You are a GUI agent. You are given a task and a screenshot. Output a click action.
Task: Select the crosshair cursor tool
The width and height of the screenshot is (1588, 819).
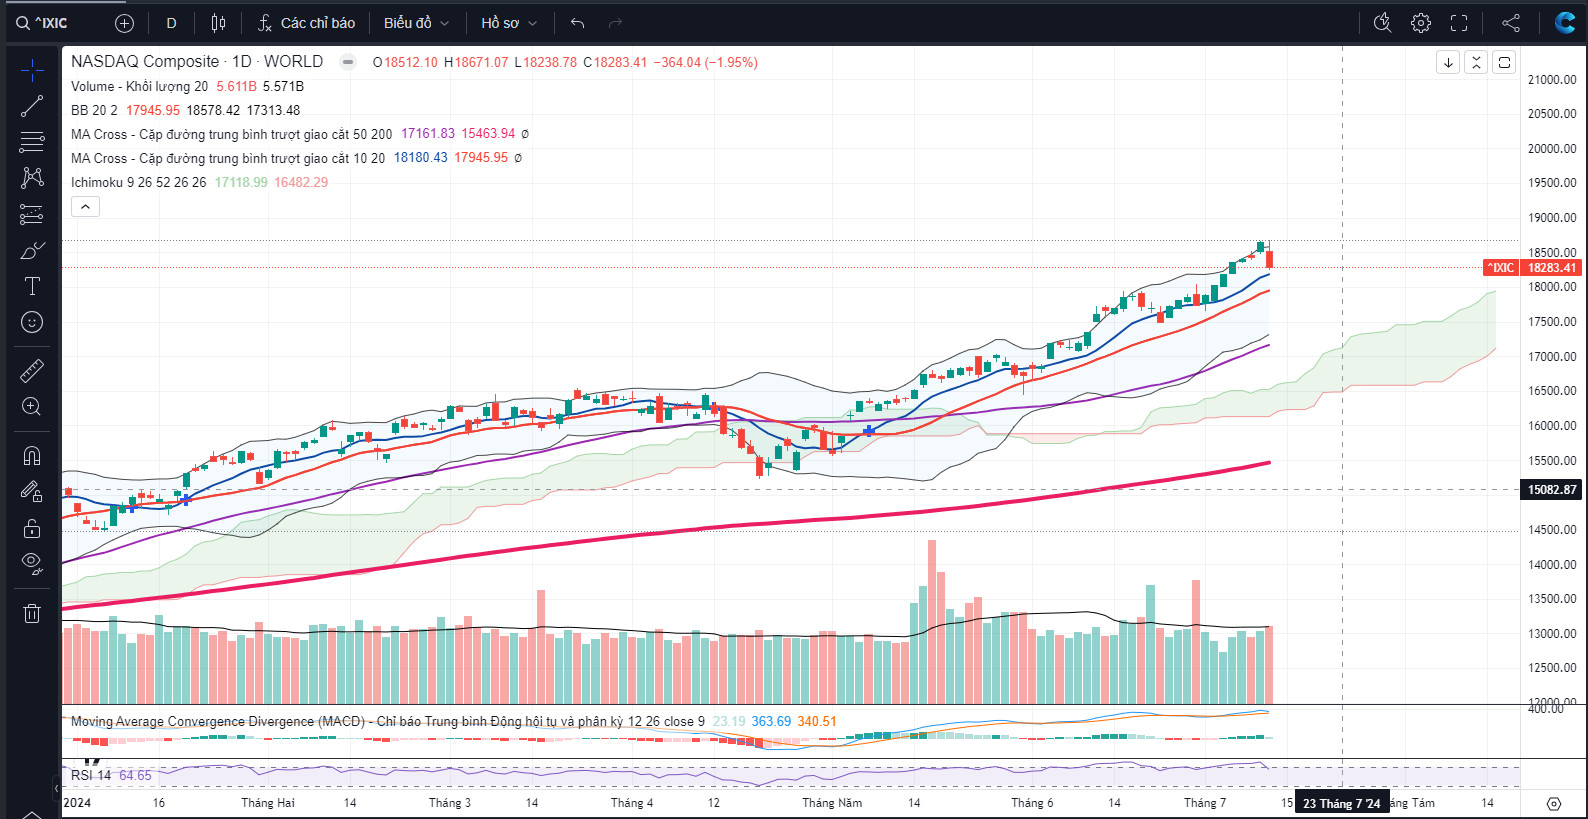coord(32,70)
